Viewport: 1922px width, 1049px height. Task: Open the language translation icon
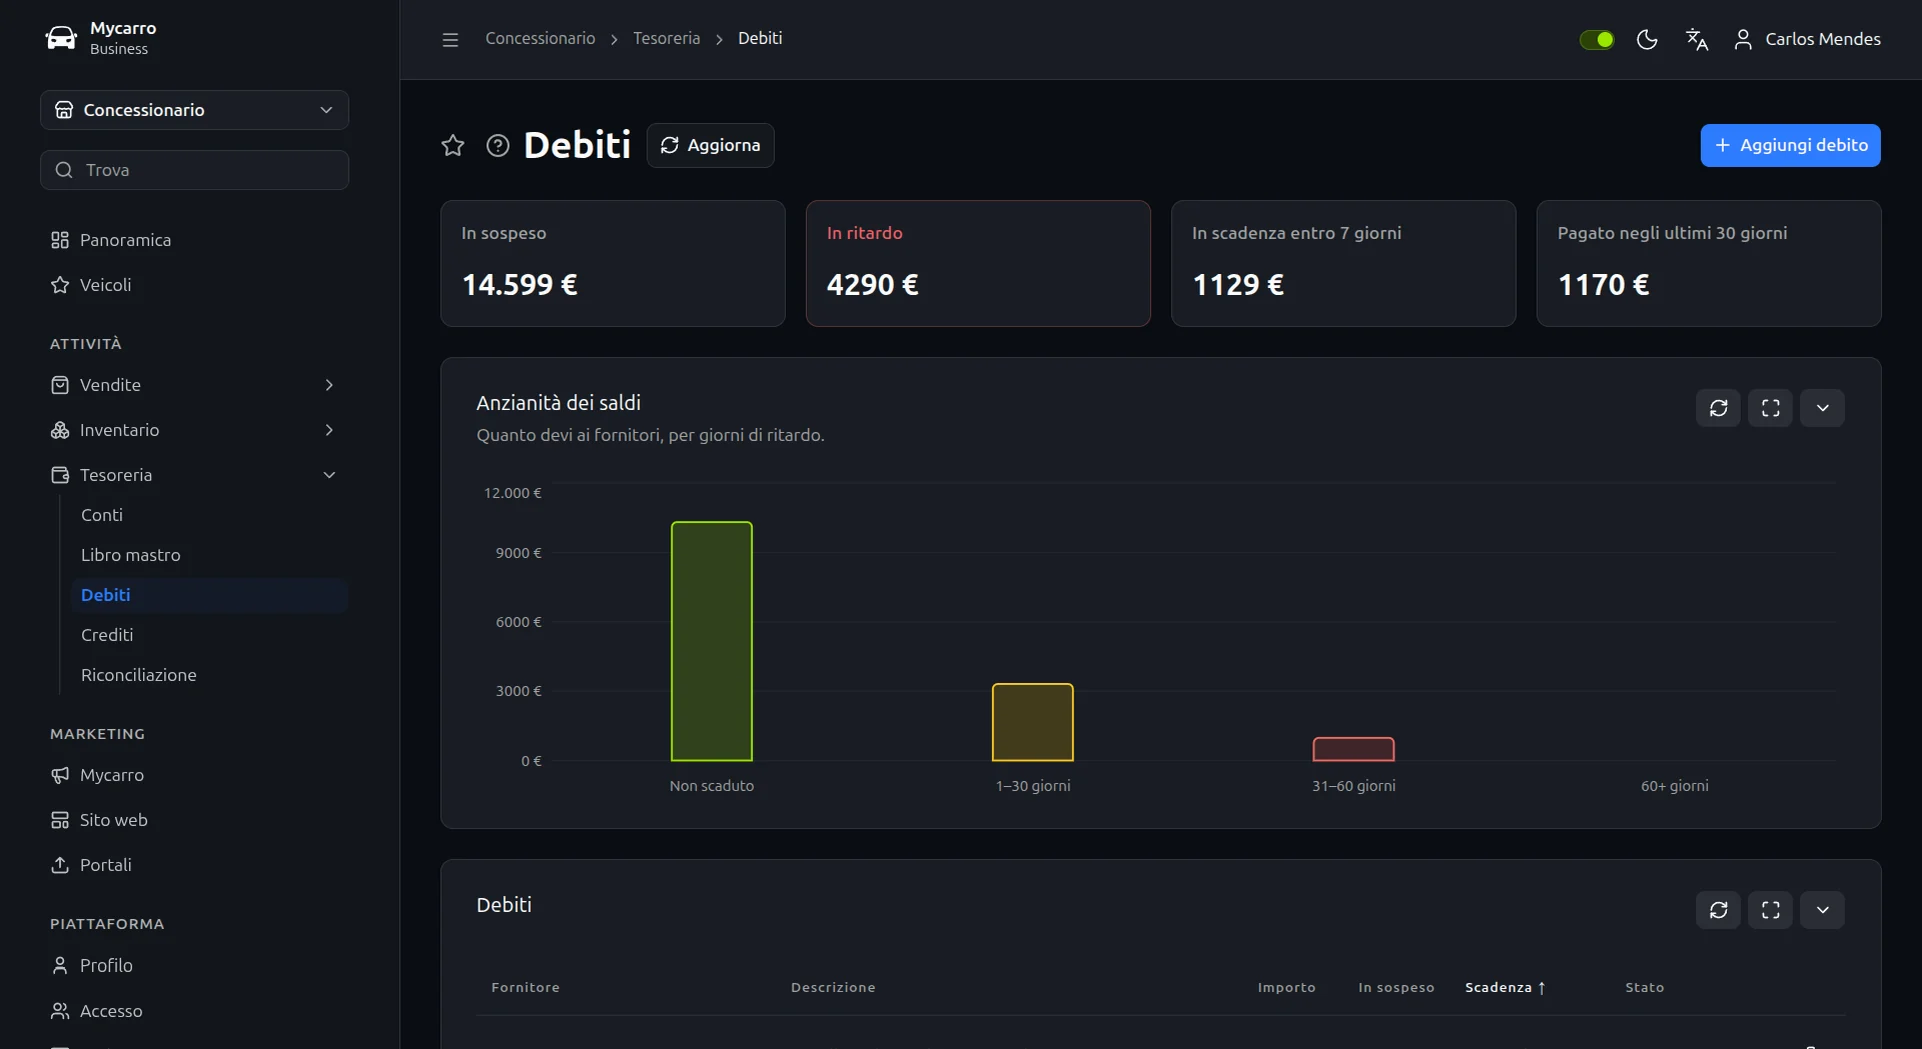point(1697,39)
